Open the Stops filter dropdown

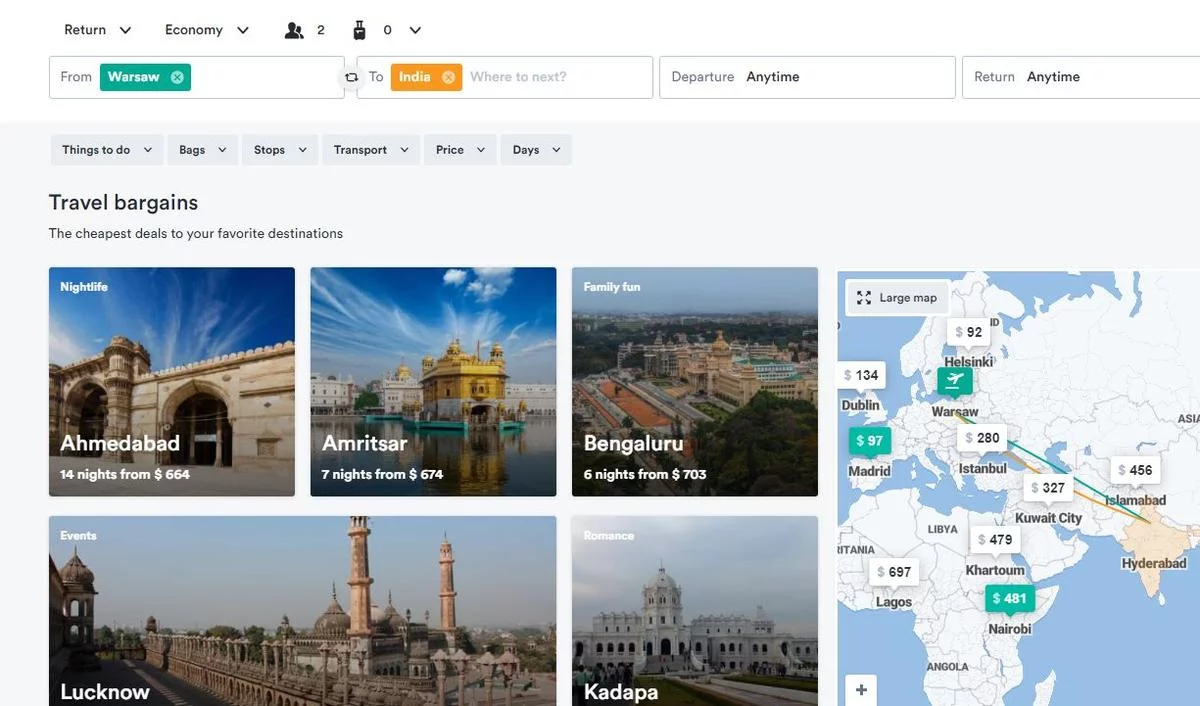point(279,150)
